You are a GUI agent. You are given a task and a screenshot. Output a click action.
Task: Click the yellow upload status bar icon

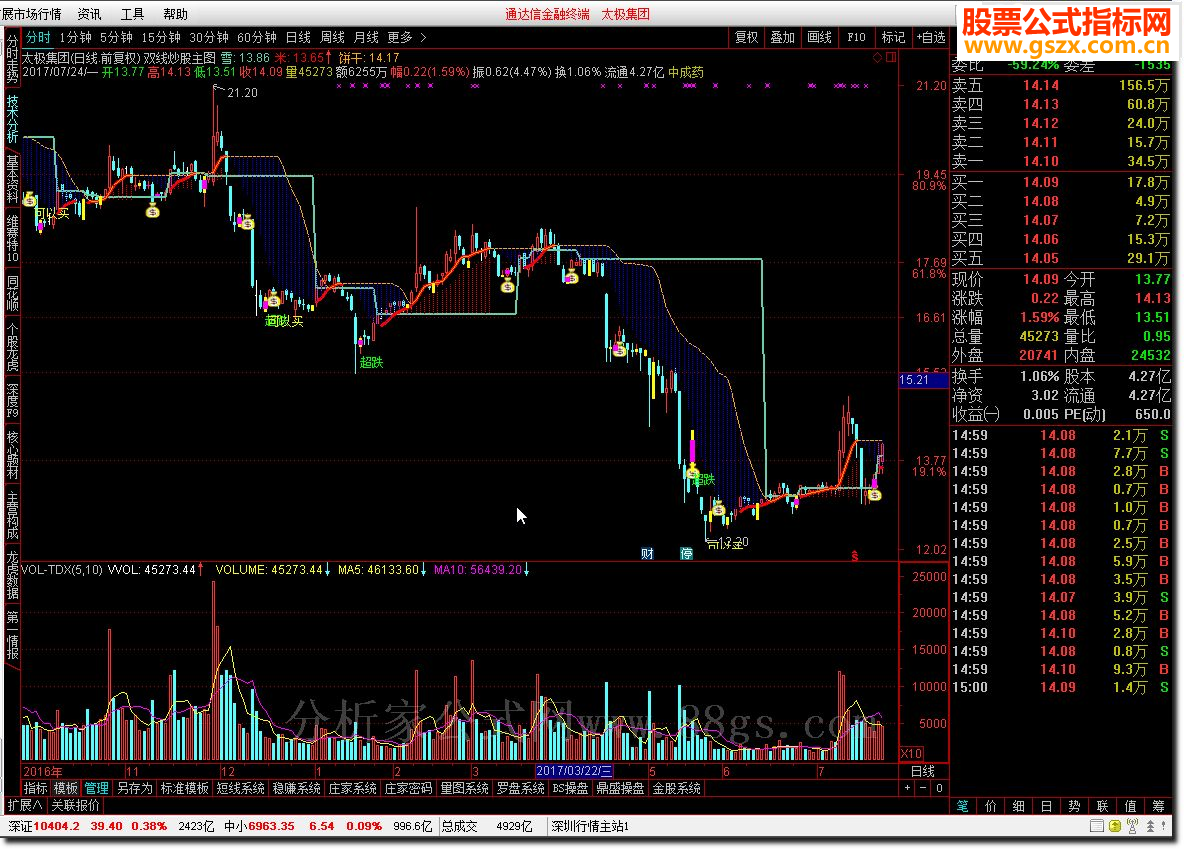click(1115, 826)
